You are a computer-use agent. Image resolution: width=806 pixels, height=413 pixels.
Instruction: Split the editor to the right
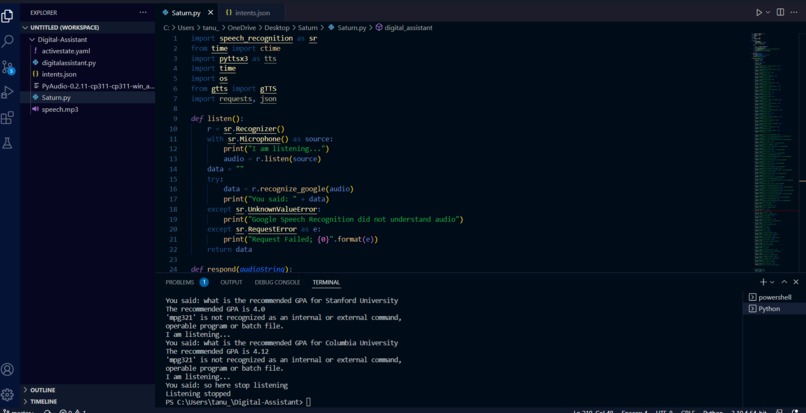(x=780, y=12)
